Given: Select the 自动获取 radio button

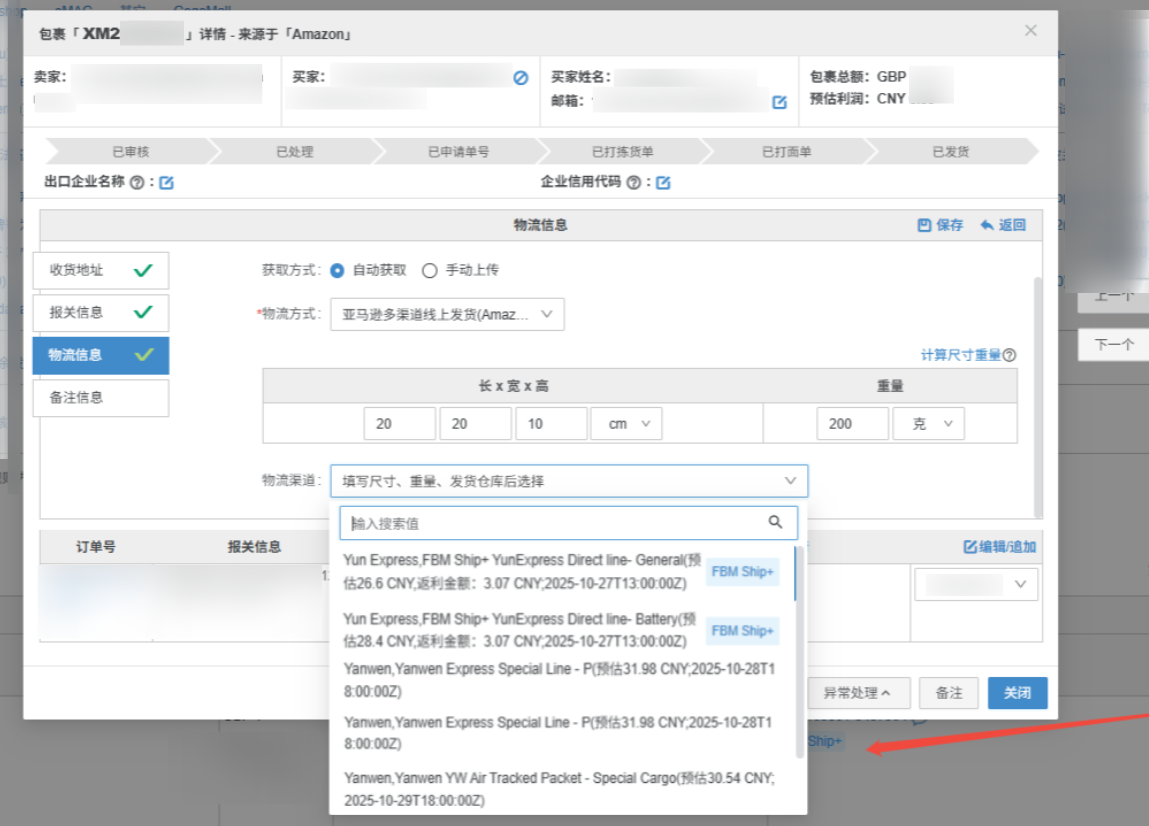Looking at the screenshot, I should click(337, 270).
